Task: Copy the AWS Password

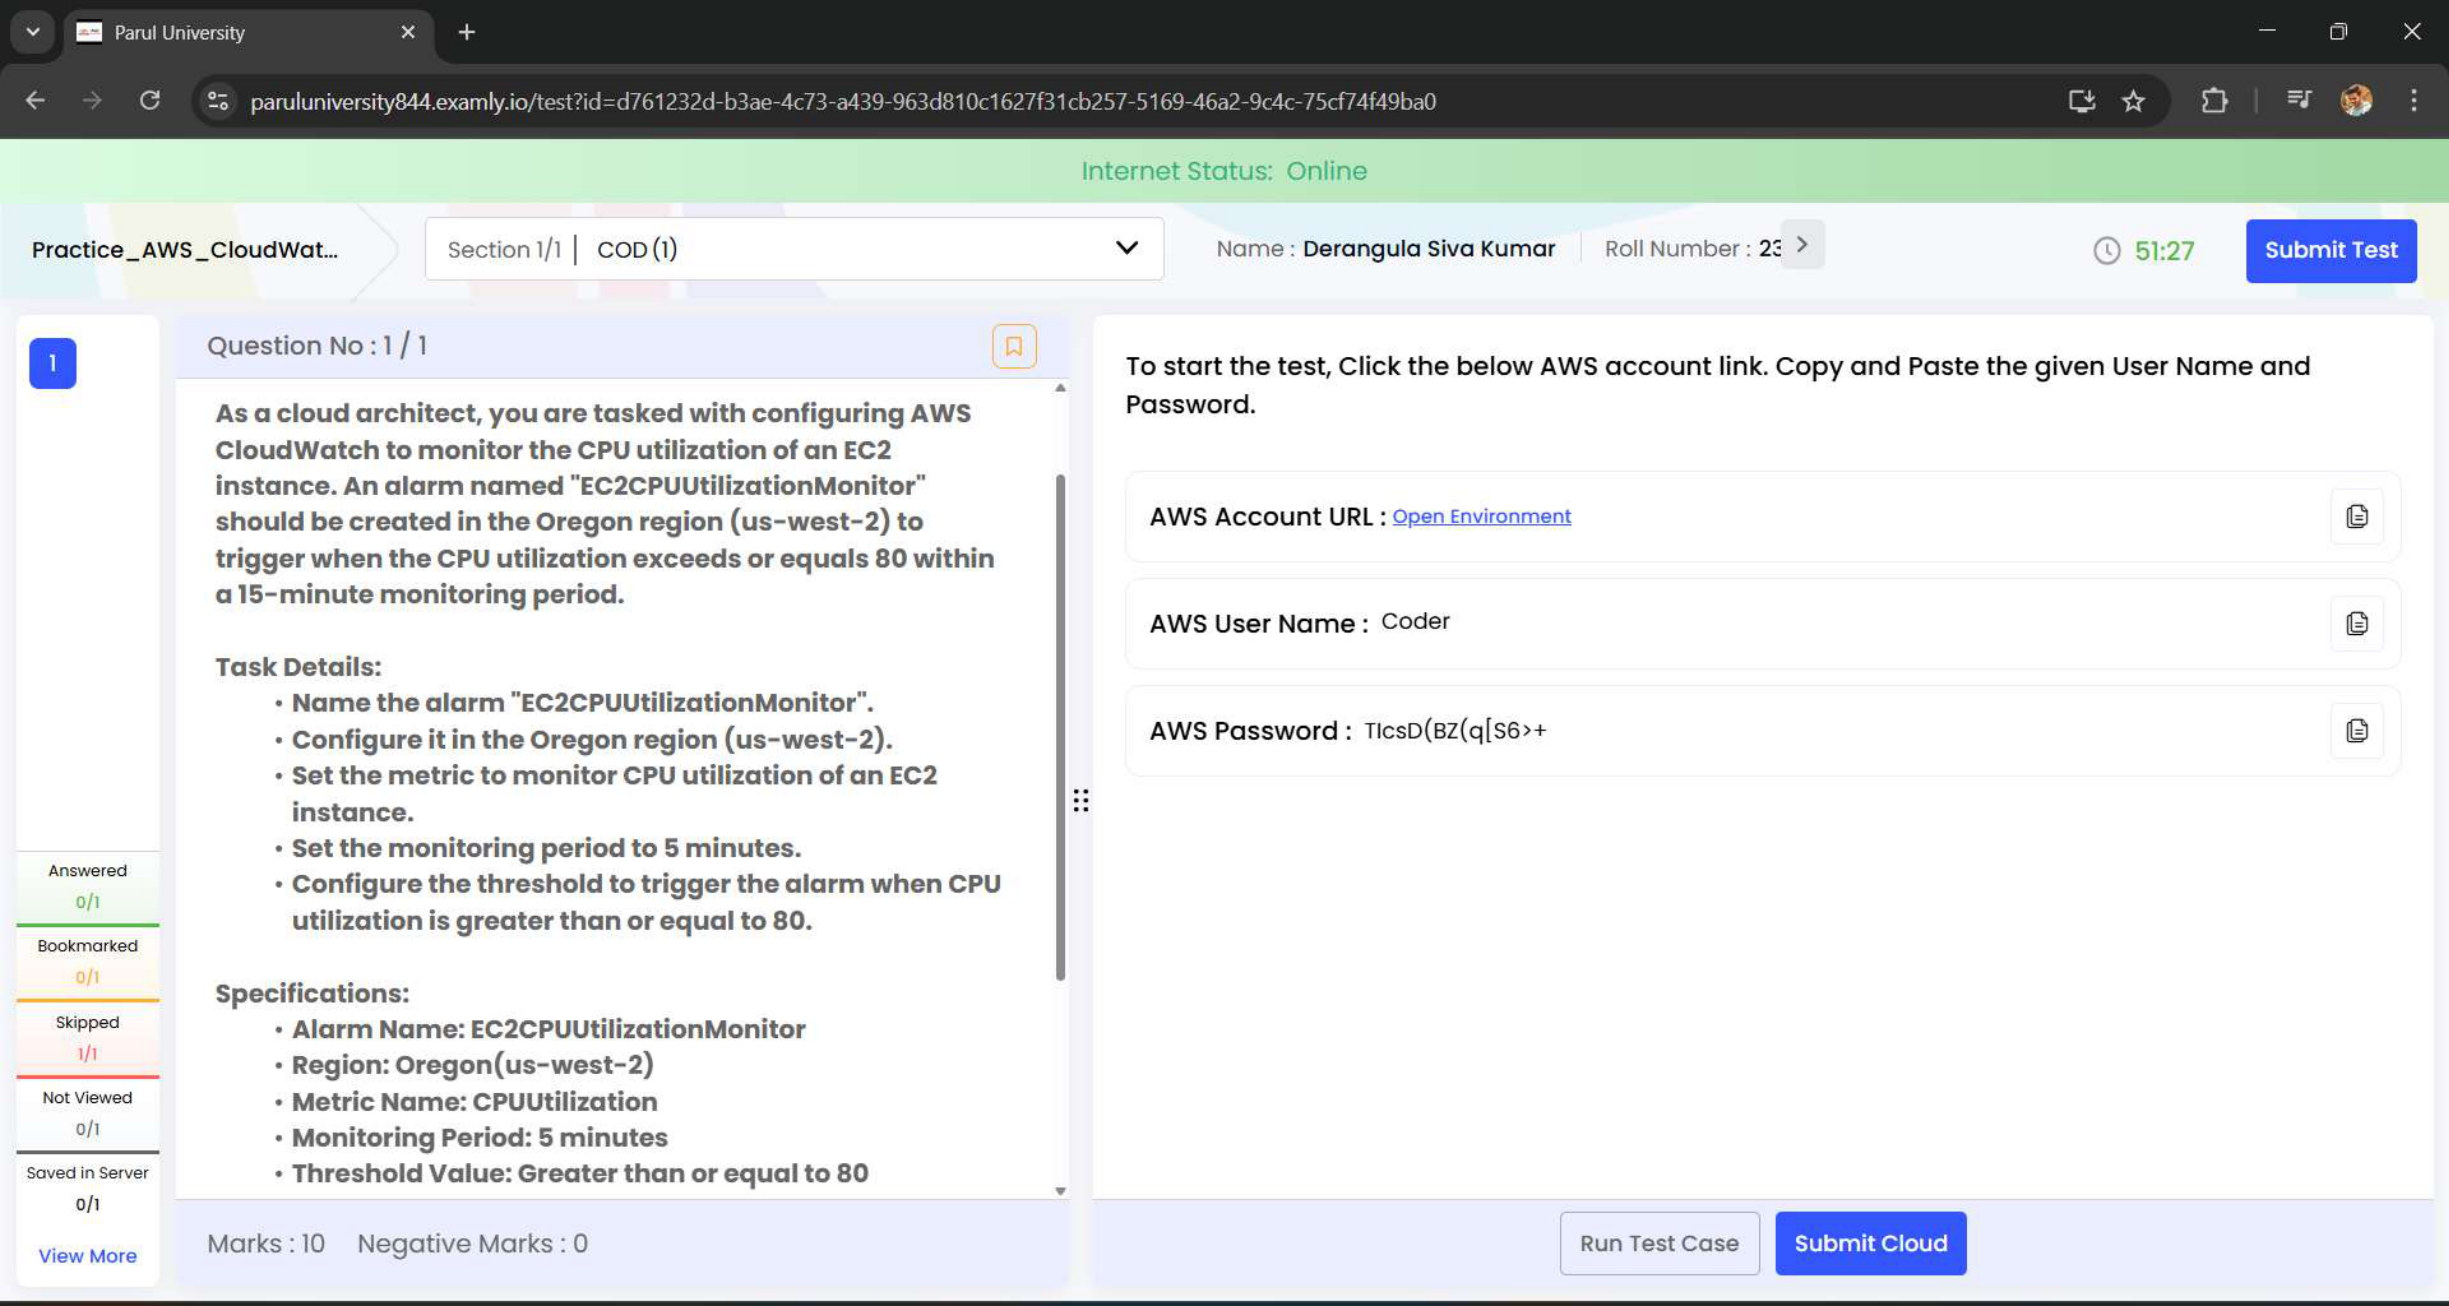Action: (2356, 730)
